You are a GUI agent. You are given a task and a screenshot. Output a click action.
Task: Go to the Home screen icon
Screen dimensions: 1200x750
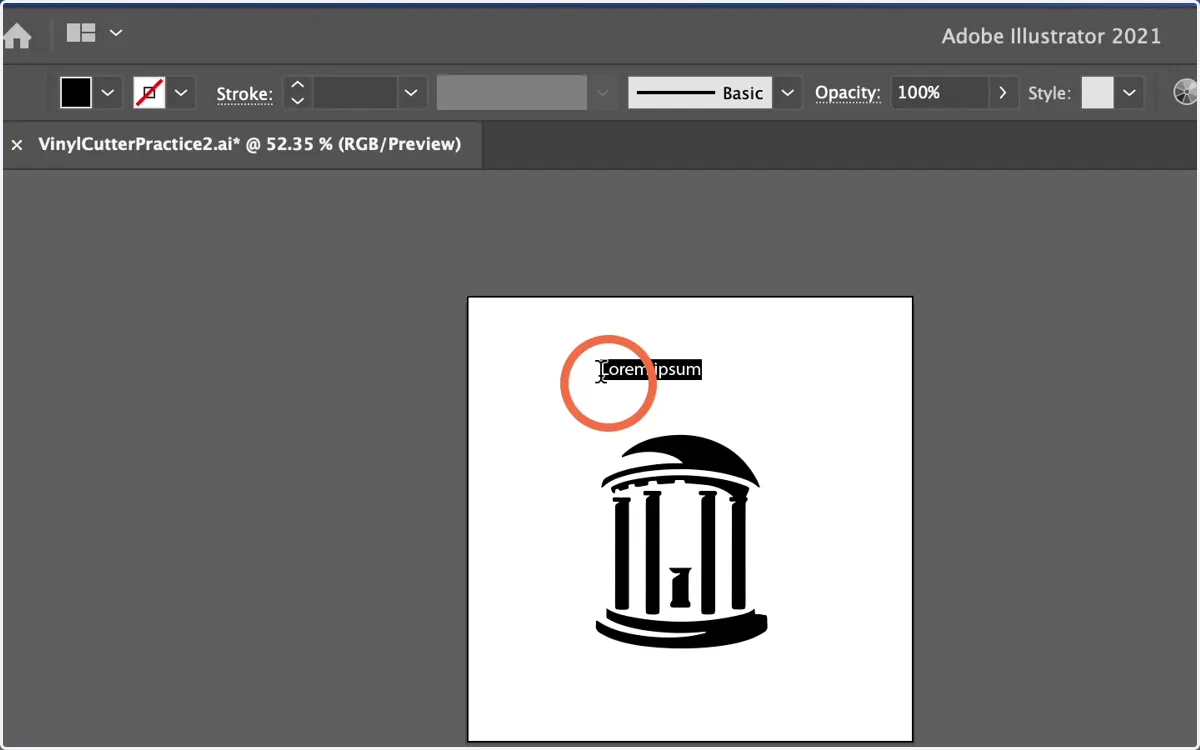(x=16, y=36)
